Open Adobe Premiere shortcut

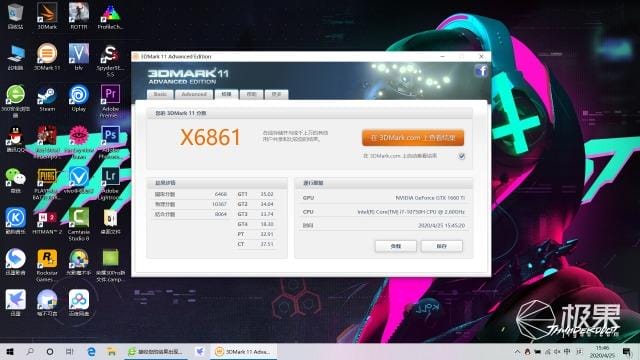tap(110, 101)
